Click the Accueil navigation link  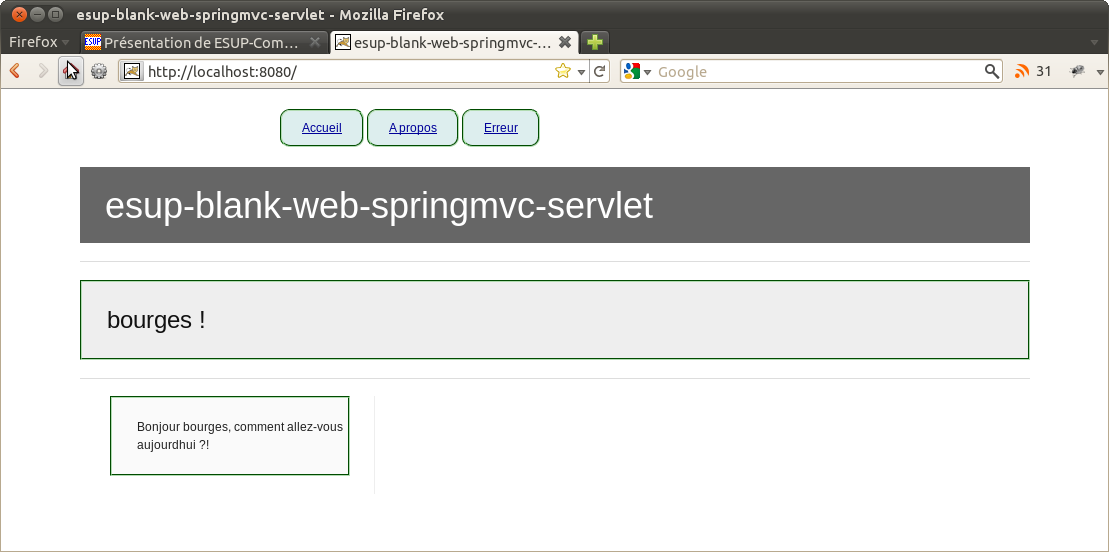(x=321, y=128)
